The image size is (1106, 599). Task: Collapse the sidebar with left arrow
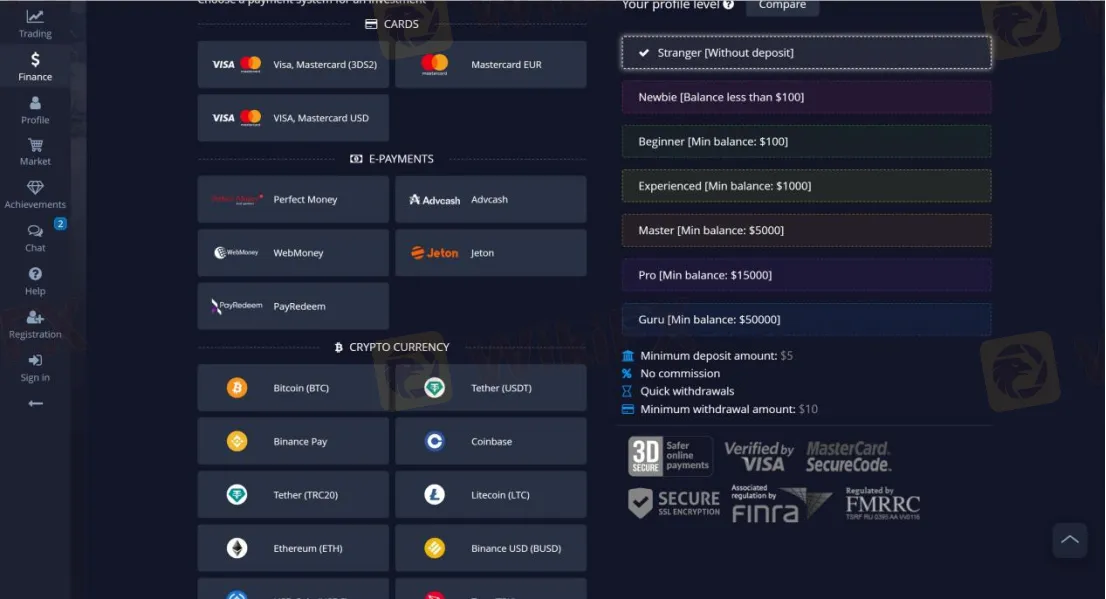35,404
